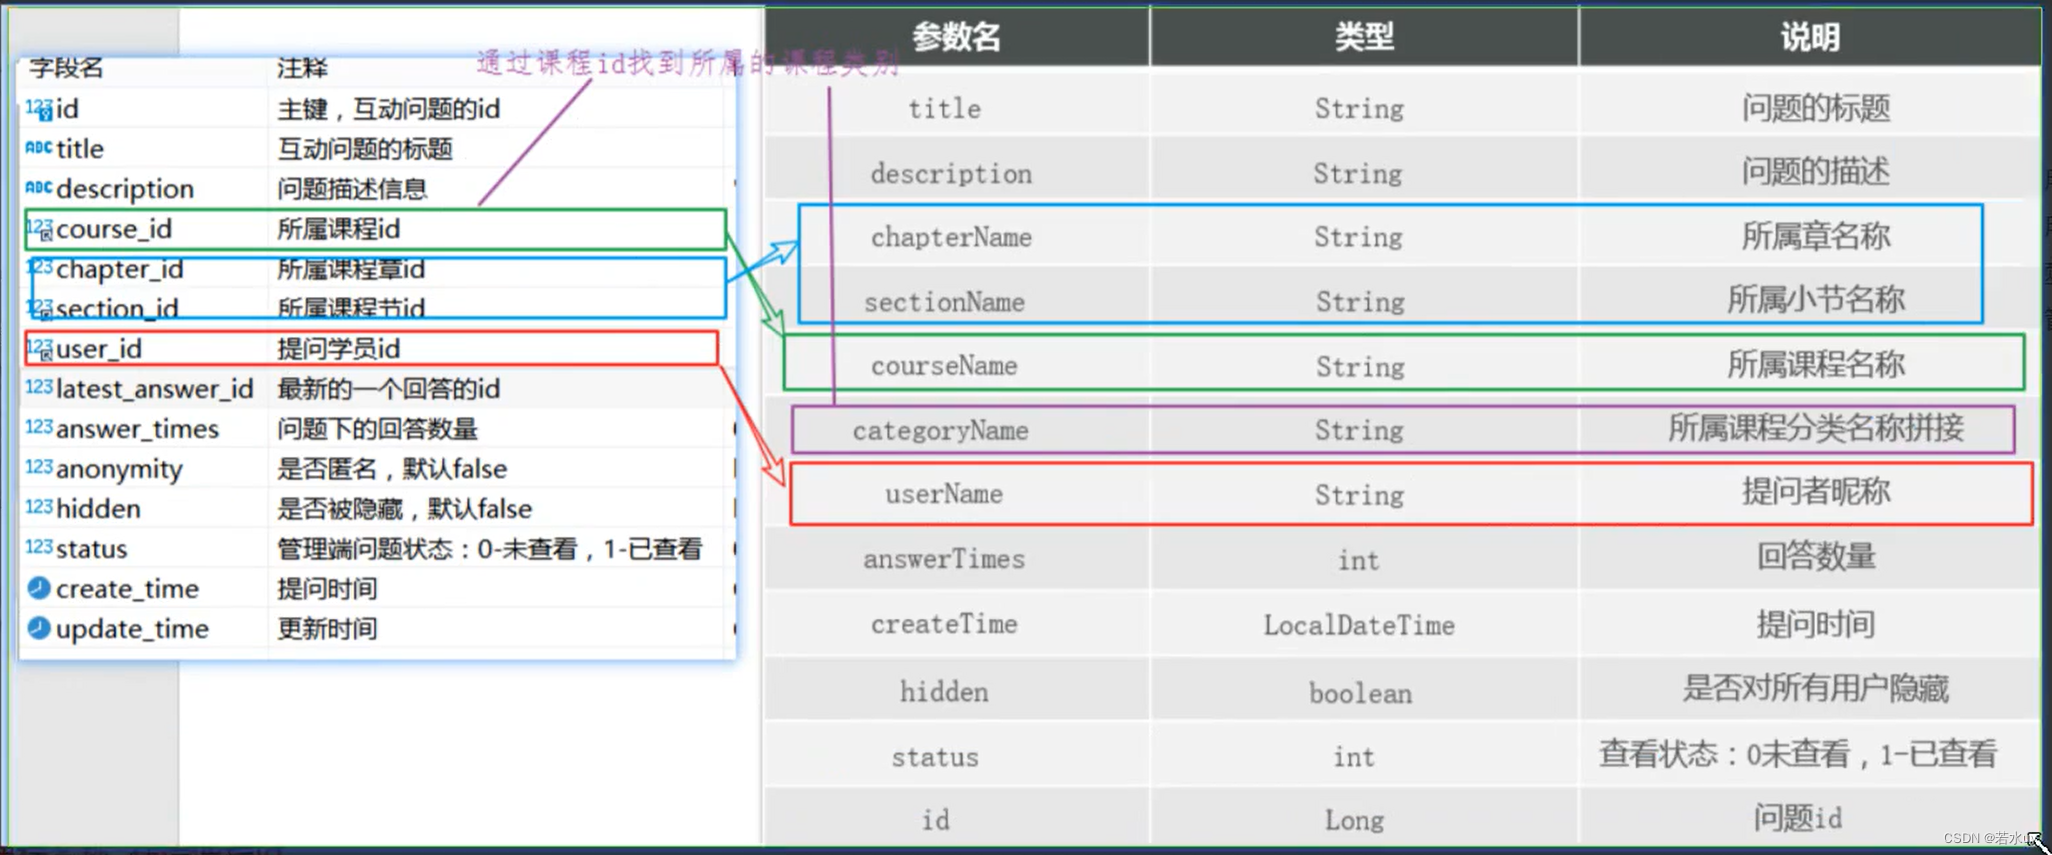The height and width of the screenshot is (855, 2052).
Task: Select the create_time field name
Action: pyautogui.click(x=127, y=589)
